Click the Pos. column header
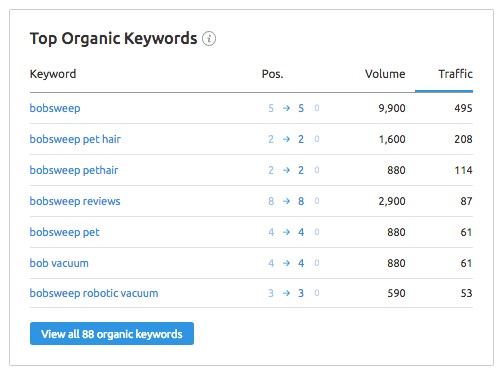504x375 pixels. pyautogui.click(x=272, y=74)
